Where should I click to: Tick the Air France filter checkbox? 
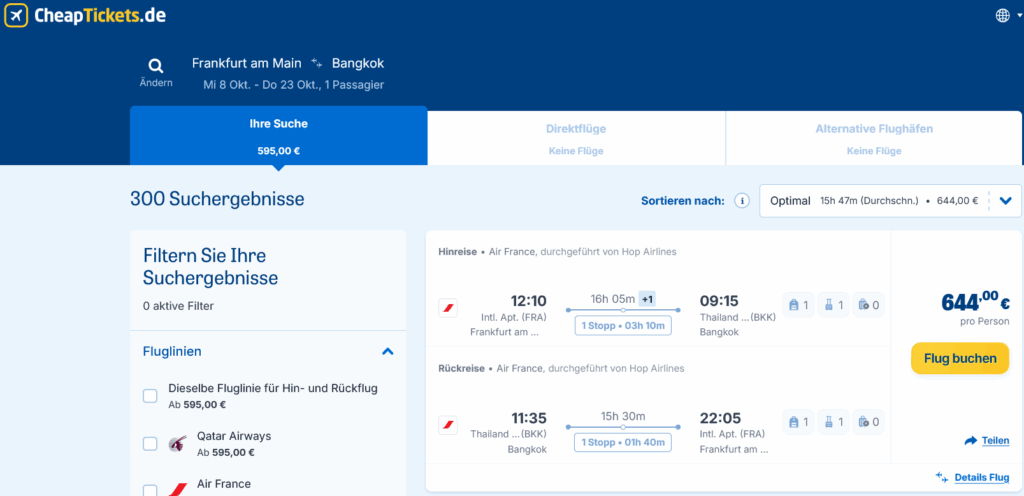150,490
